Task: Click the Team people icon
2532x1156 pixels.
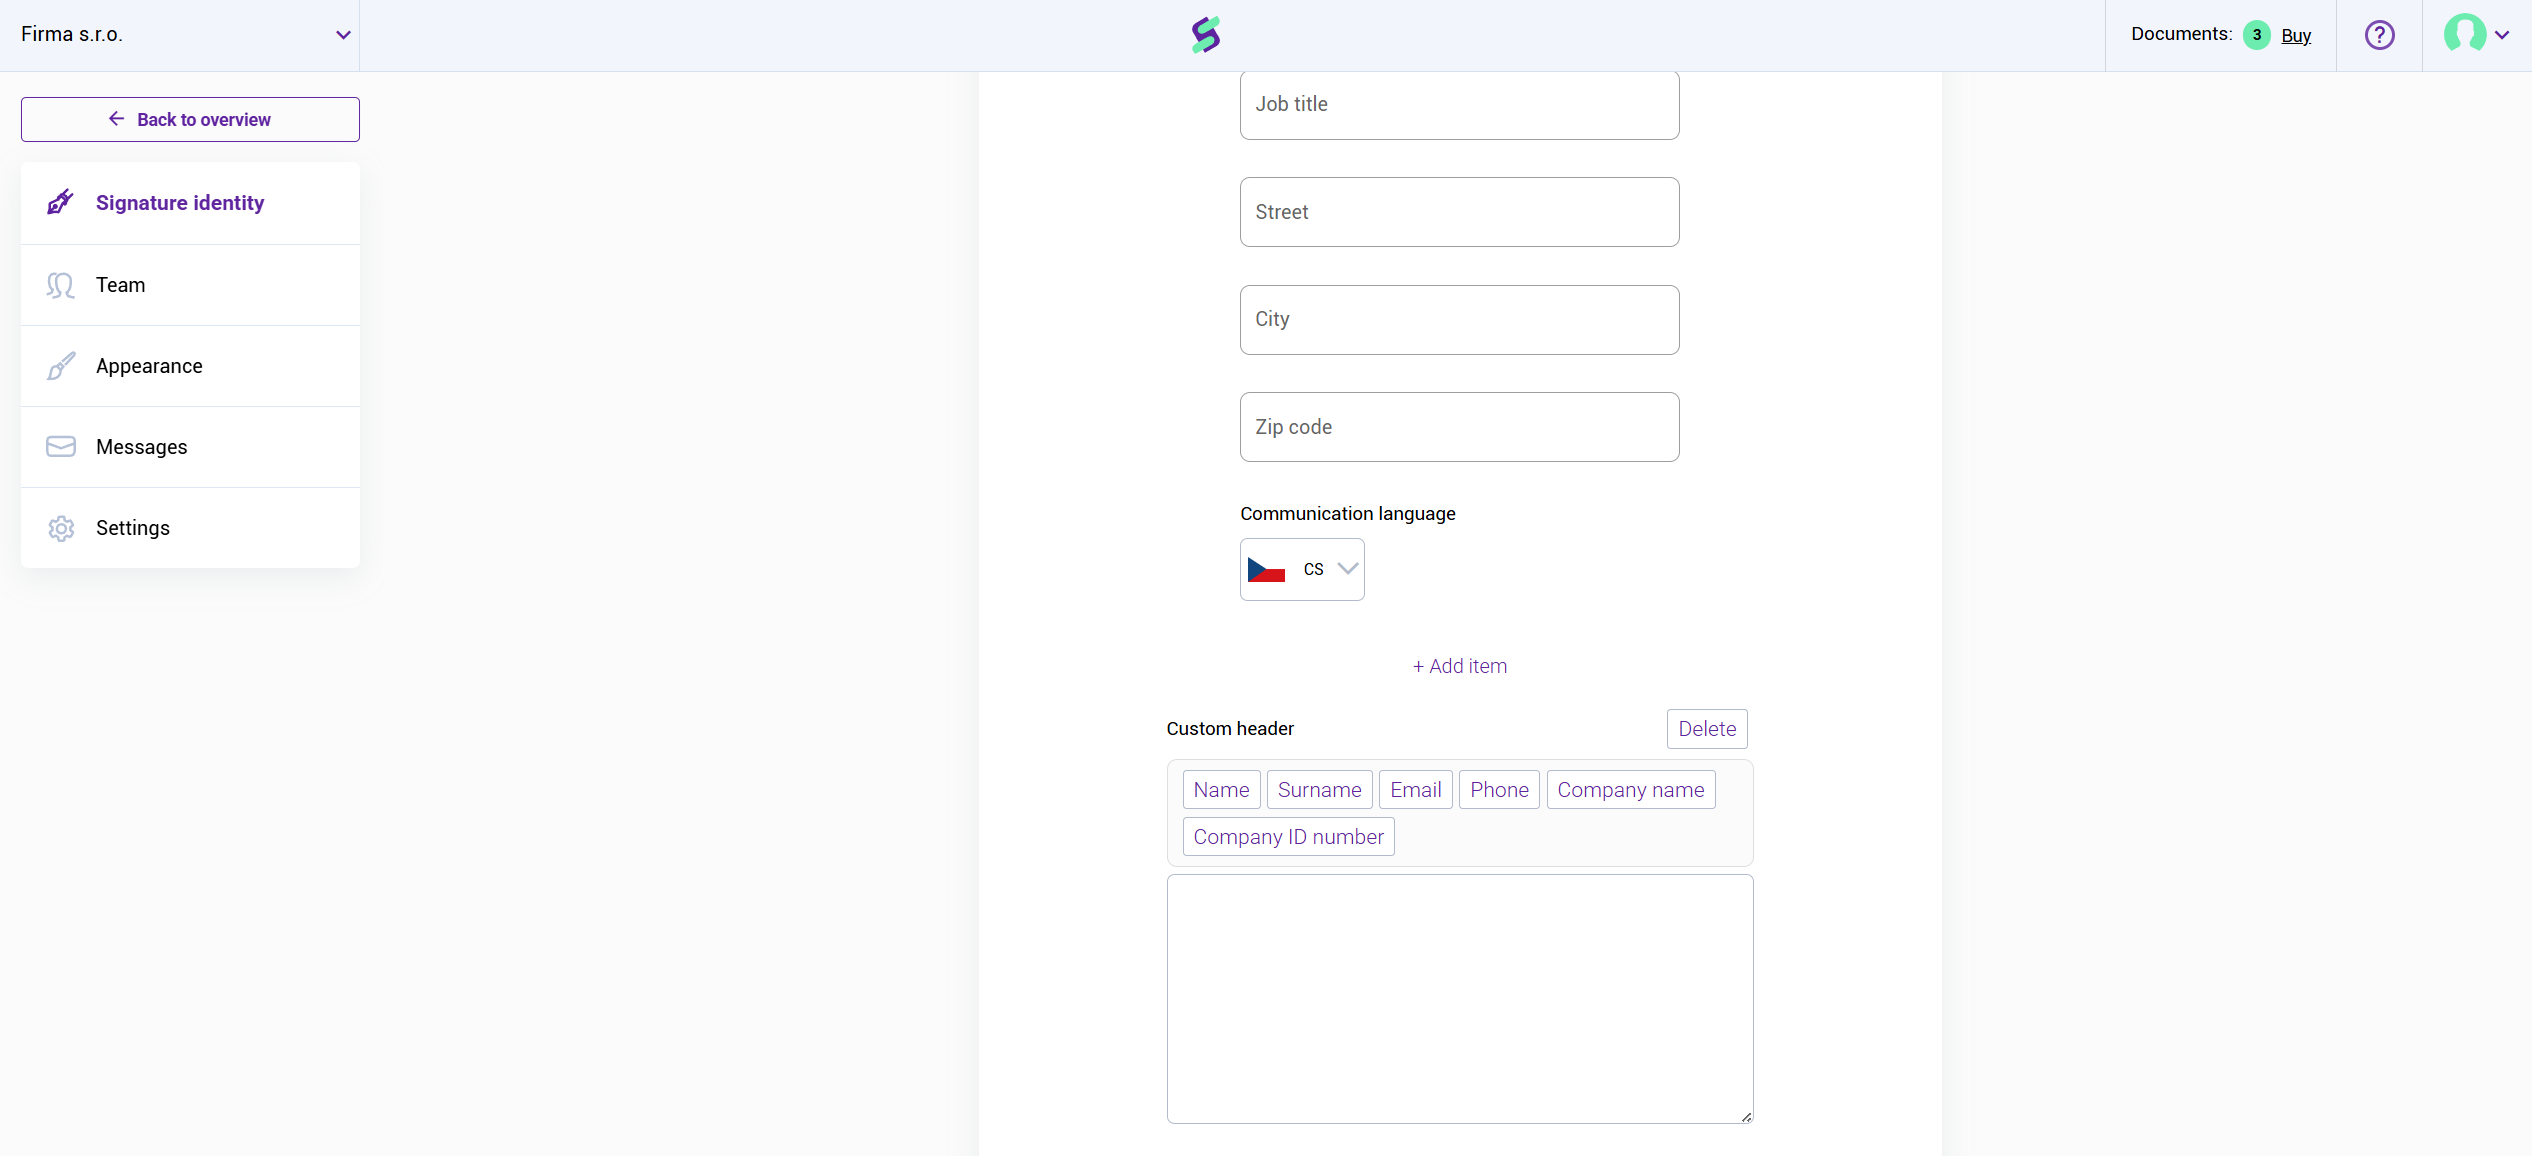Action: coord(60,285)
